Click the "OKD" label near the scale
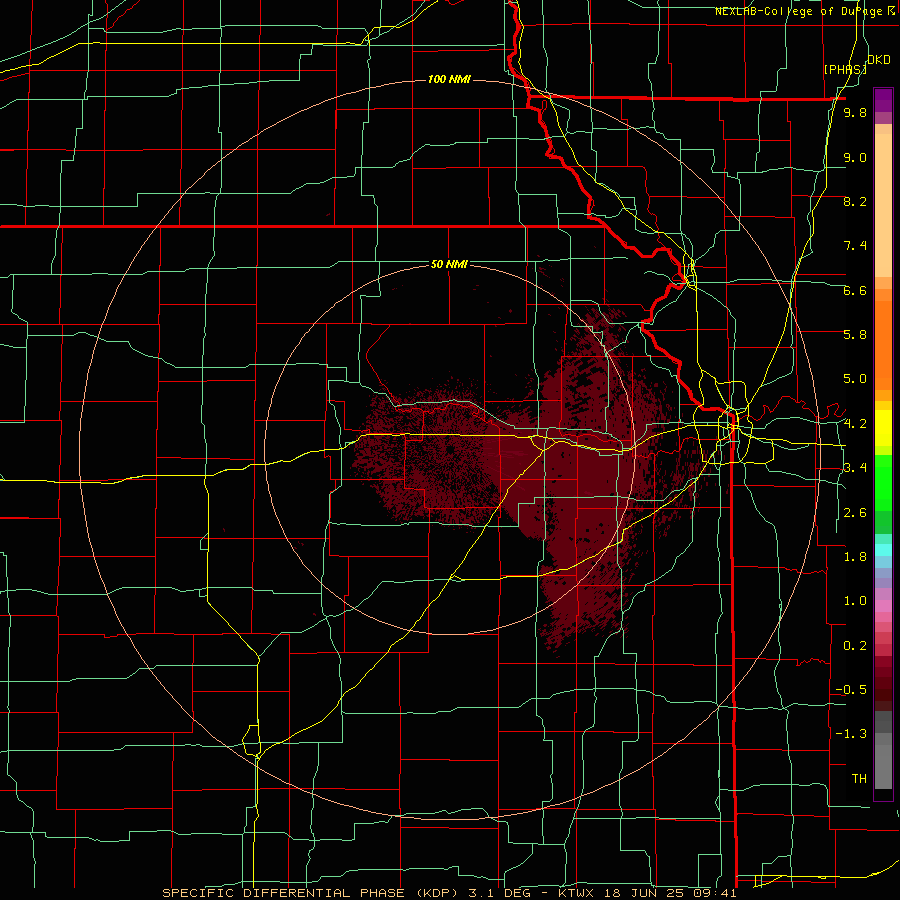The width and height of the screenshot is (900, 900). point(879,60)
